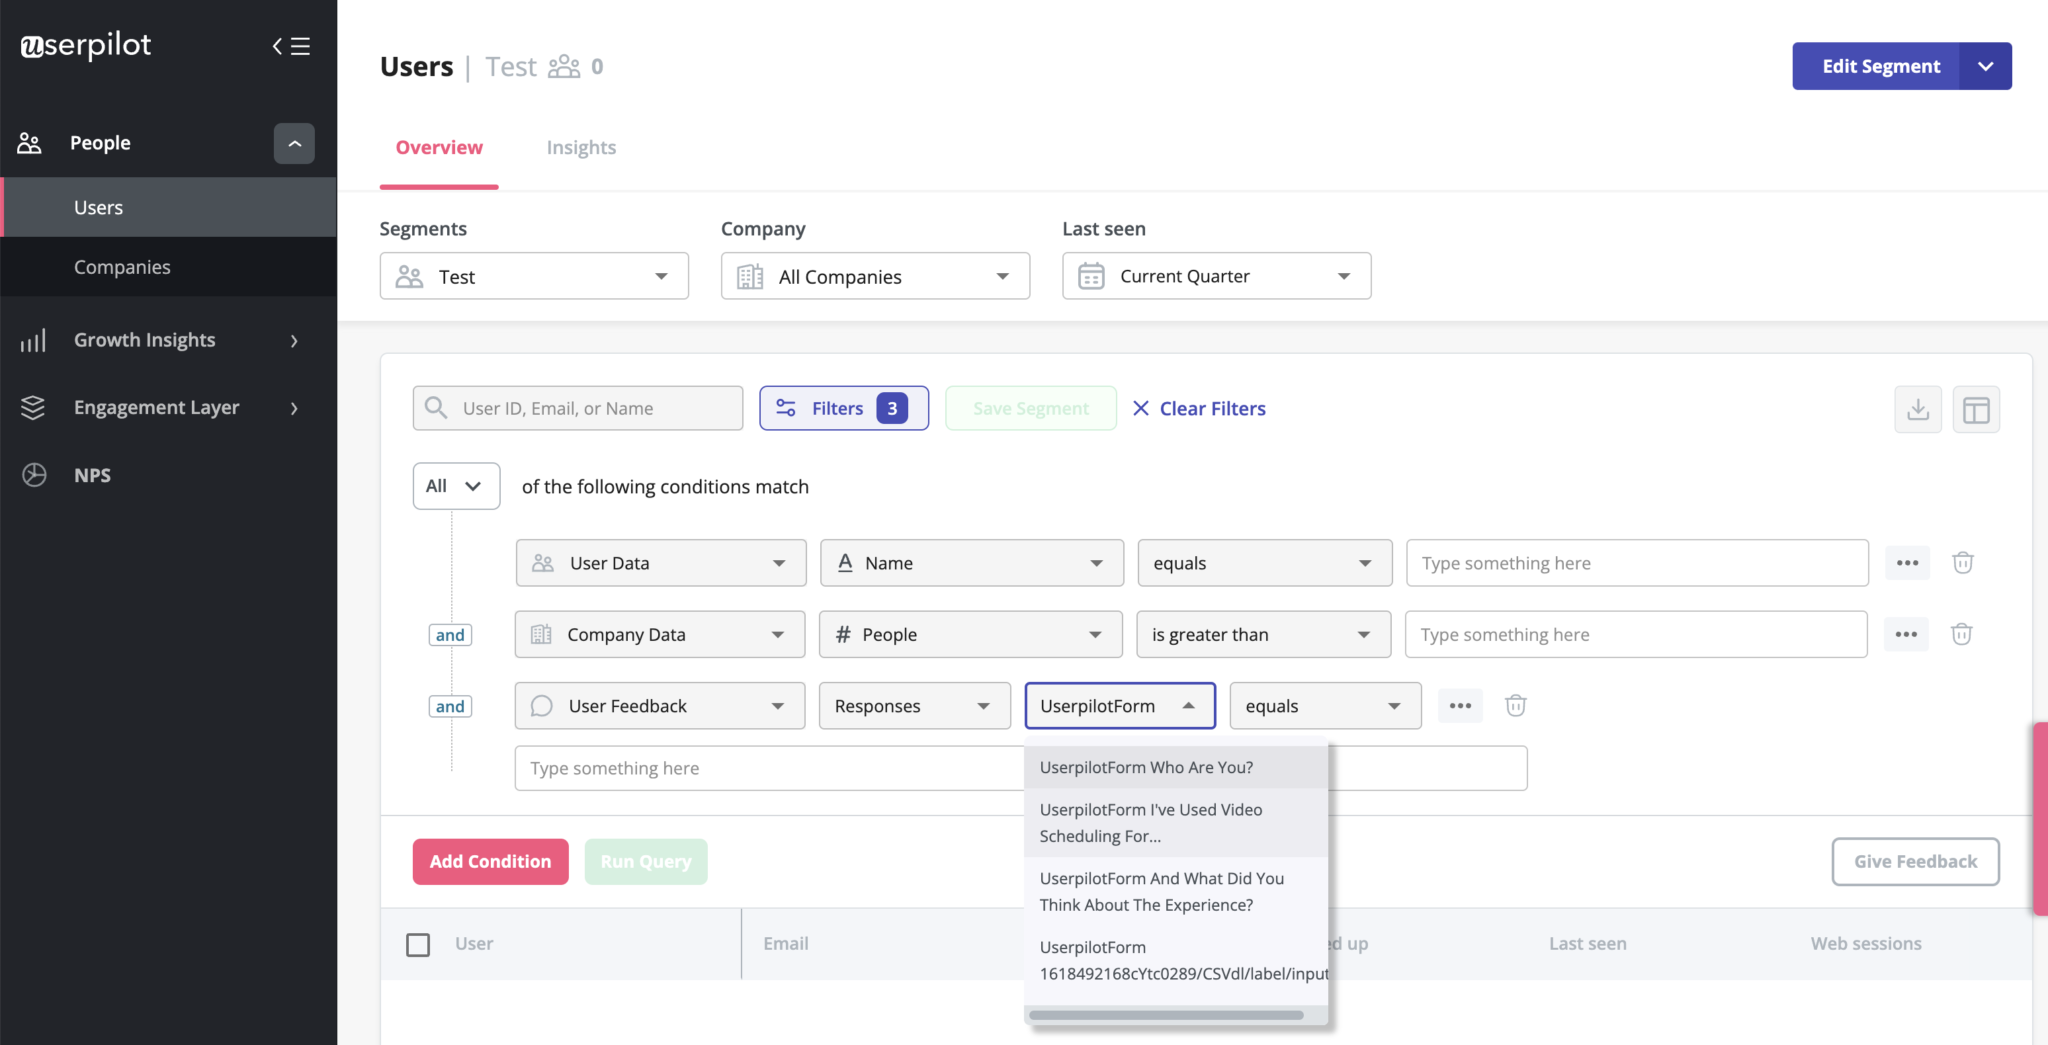Click the Growth Insights bar chart icon

(x=33, y=340)
